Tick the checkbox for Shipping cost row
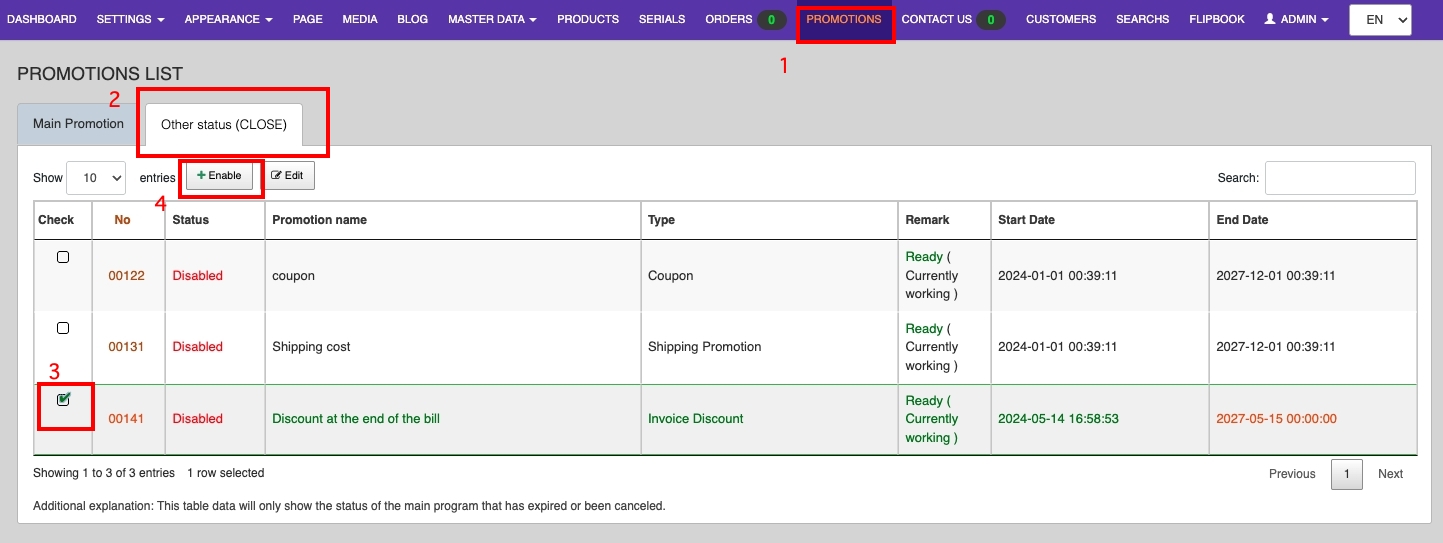The height and width of the screenshot is (543, 1443). [x=63, y=328]
